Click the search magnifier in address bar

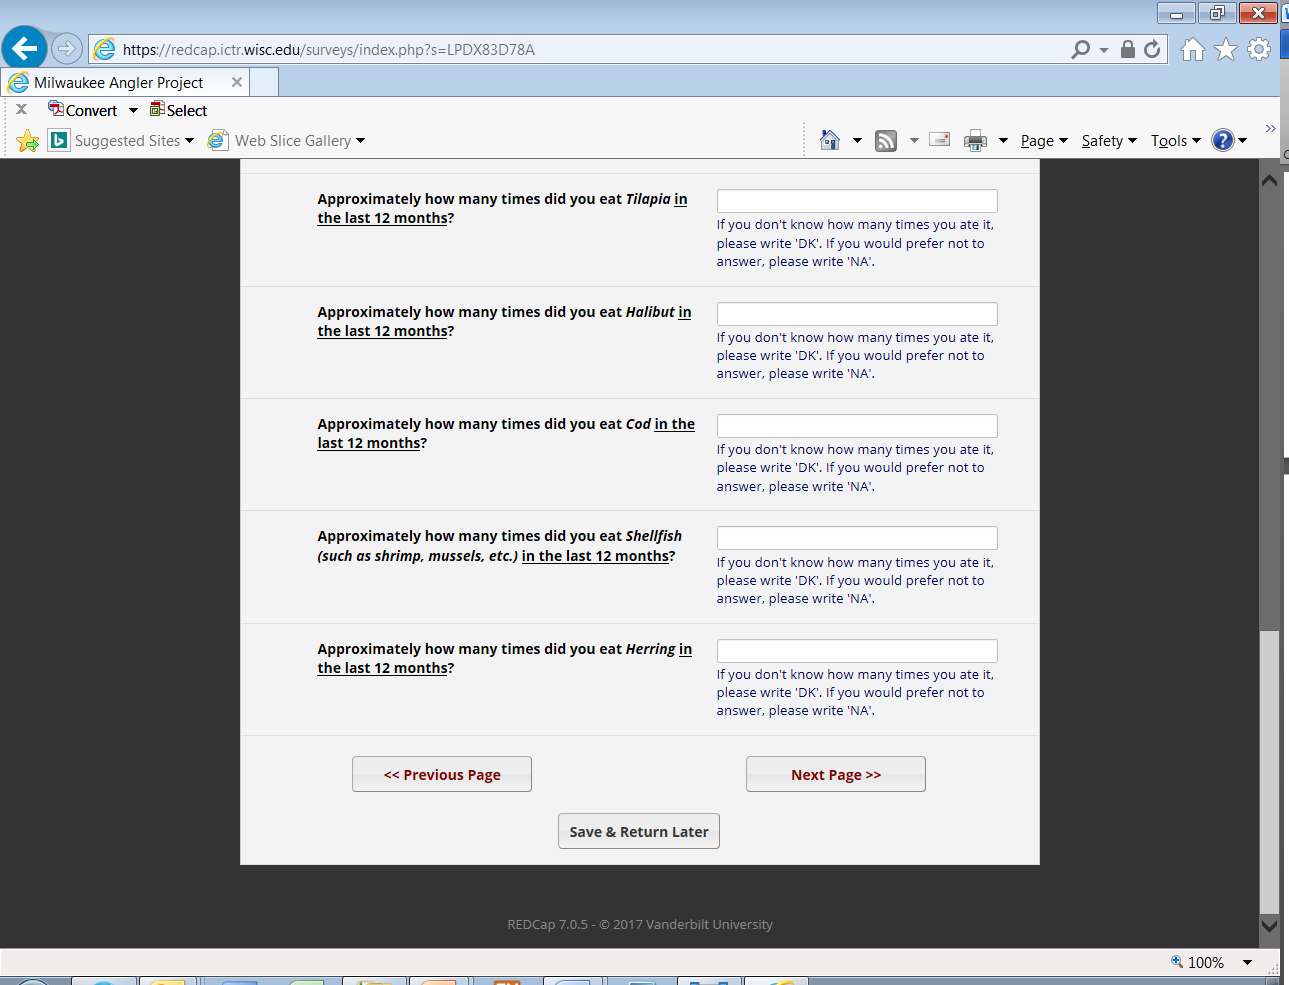point(1080,49)
